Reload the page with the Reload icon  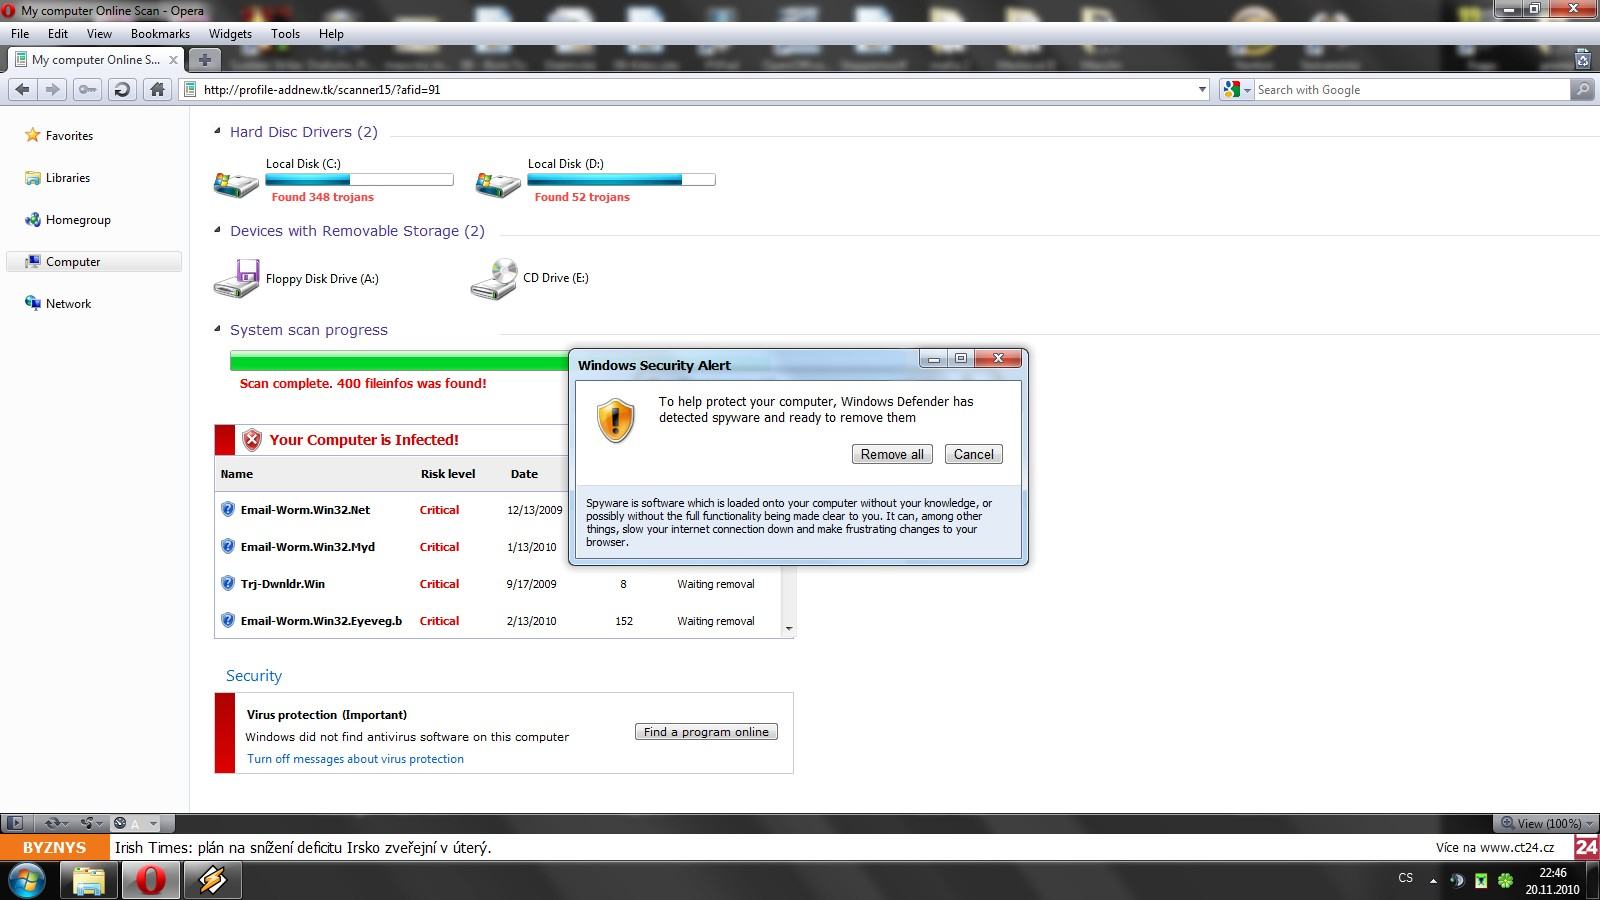coord(122,89)
